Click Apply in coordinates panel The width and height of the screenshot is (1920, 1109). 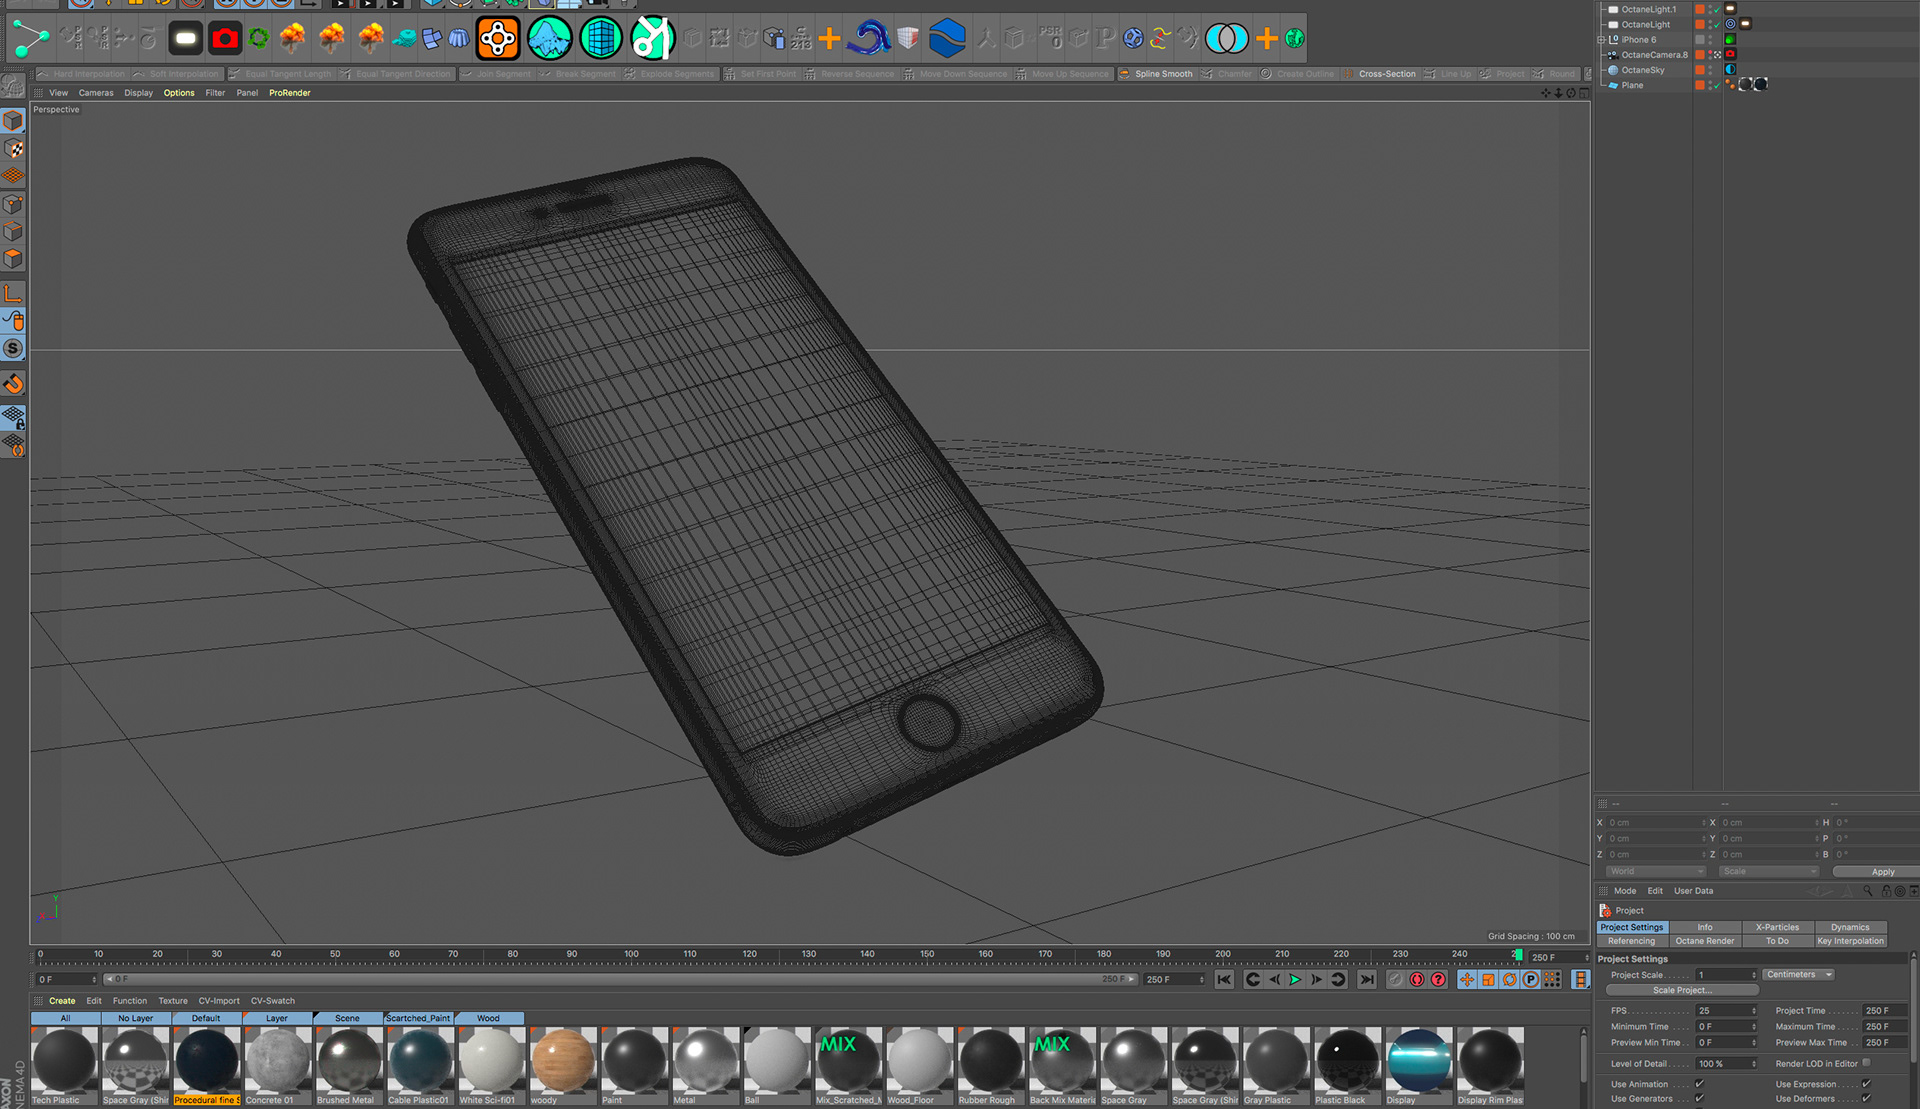1882,872
